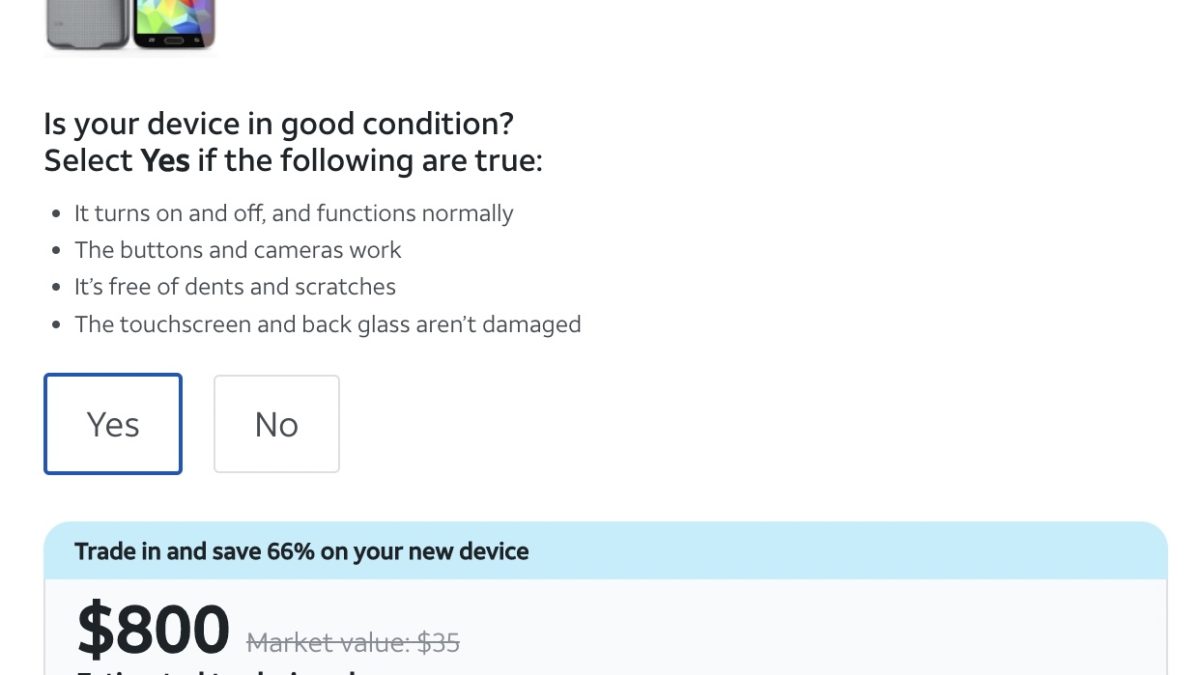Screen dimensions: 1200x675
Task: Click the $800 trade-in price
Action: tap(153, 630)
